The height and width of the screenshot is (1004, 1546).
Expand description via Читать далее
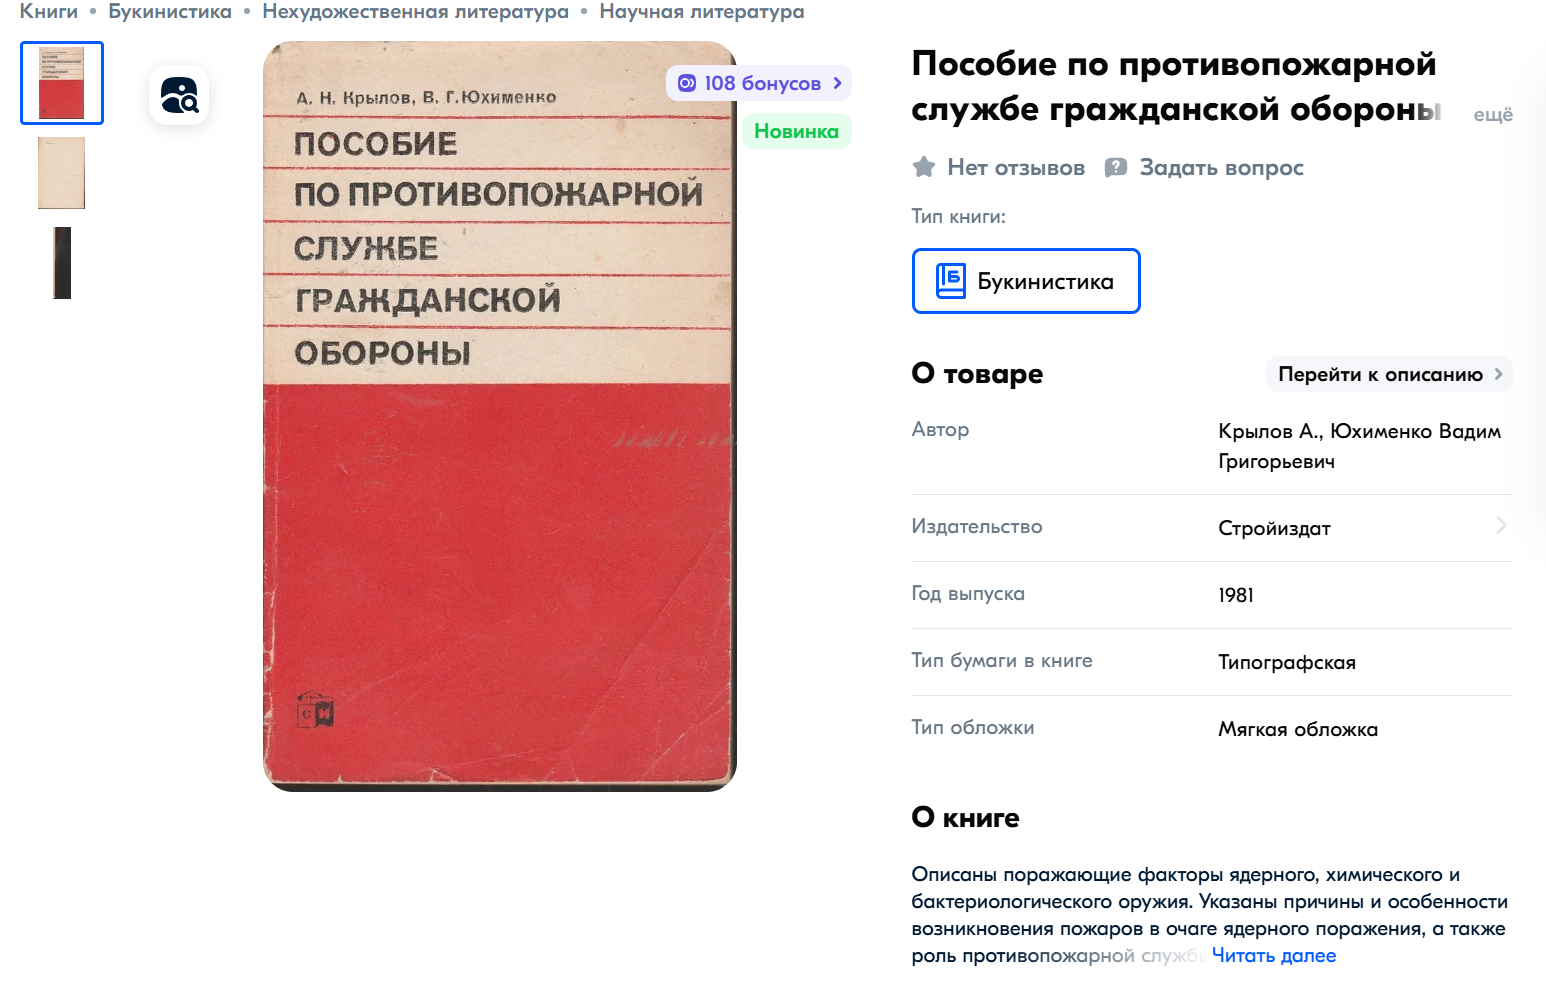click(x=1274, y=955)
